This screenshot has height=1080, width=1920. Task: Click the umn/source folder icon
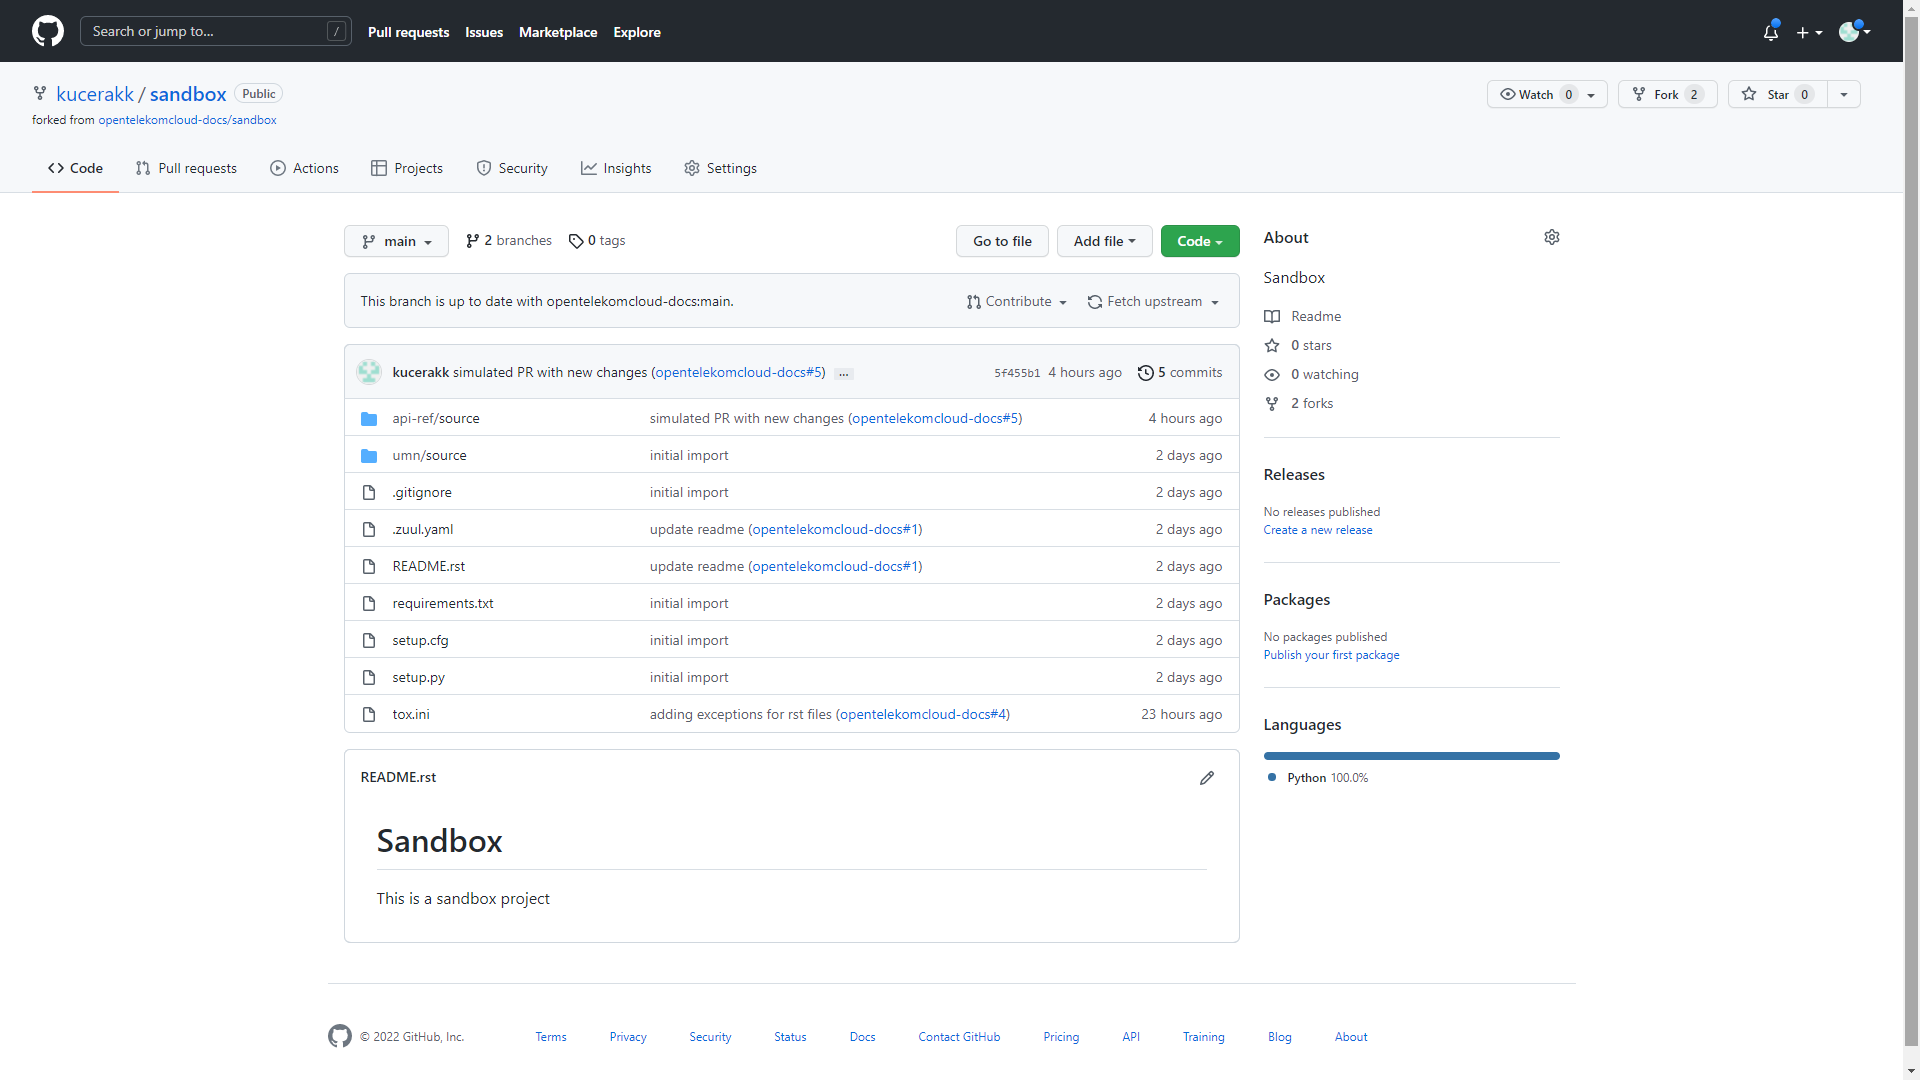point(369,456)
